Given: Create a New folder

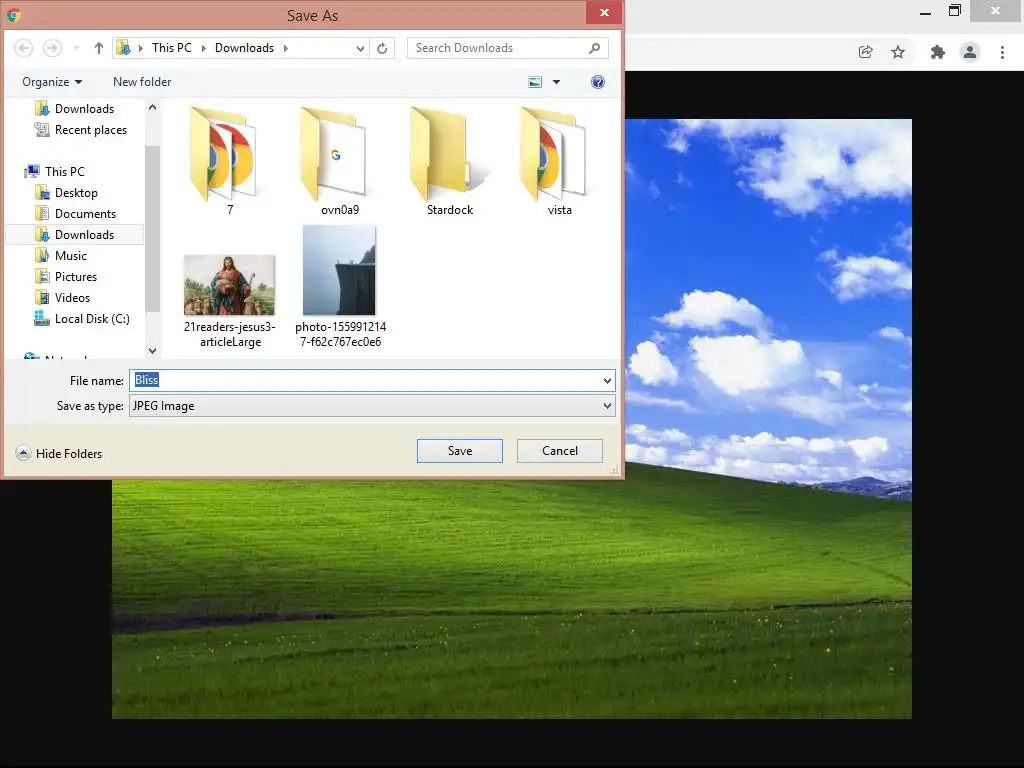Looking at the screenshot, I should (142, 82).
